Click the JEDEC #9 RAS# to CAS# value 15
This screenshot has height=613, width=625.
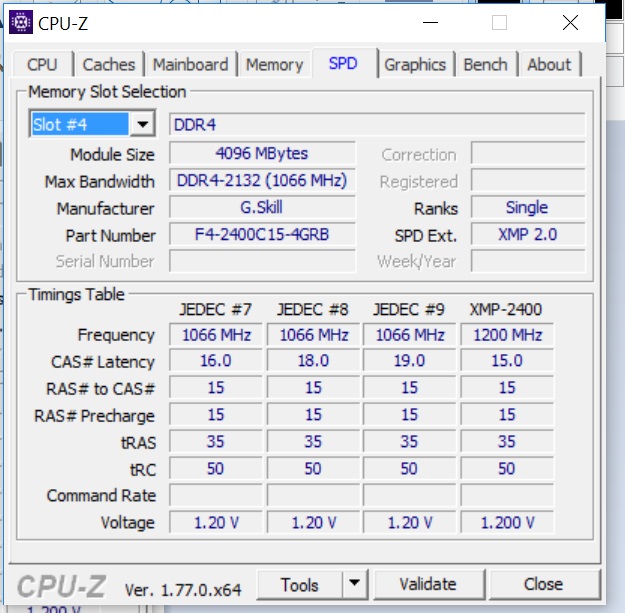pos(409,387)
